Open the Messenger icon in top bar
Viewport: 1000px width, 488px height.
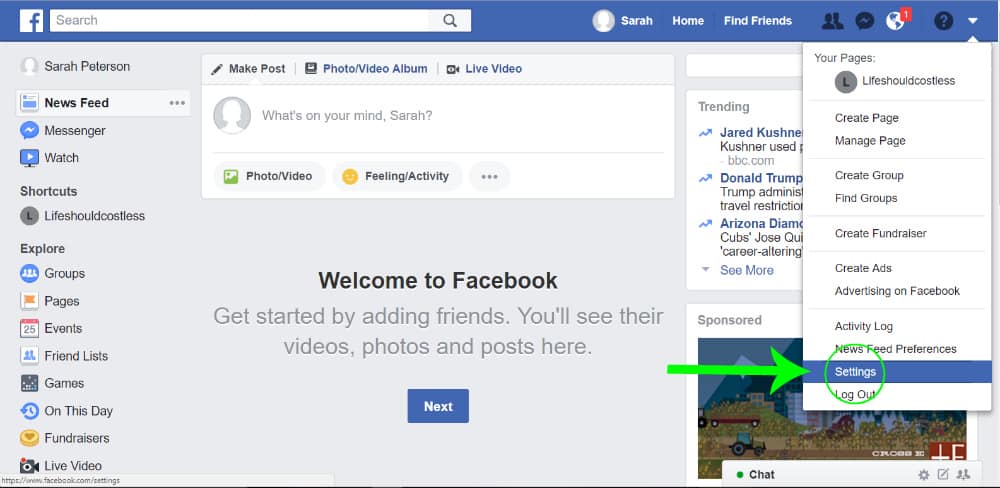(x=864, y=21)
